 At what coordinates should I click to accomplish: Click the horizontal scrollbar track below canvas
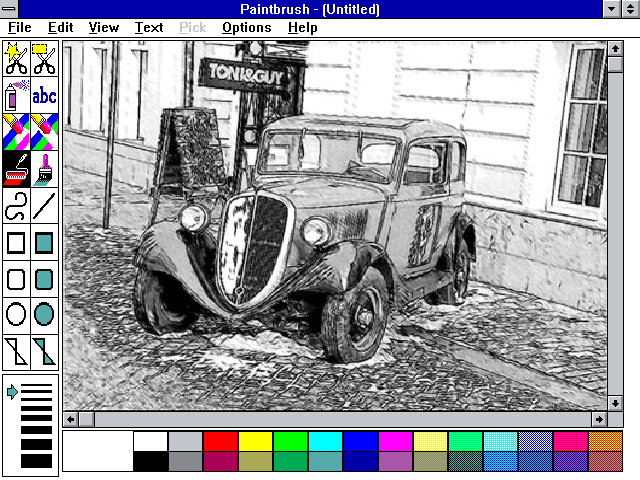(x=340, y=418)
